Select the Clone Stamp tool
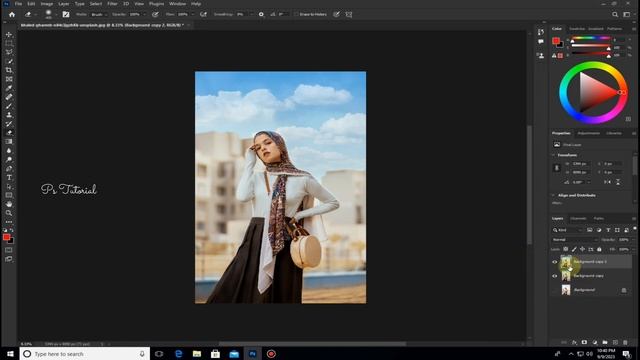The height and width of the screenshot is (360, 640). click(x=9, y=115)
